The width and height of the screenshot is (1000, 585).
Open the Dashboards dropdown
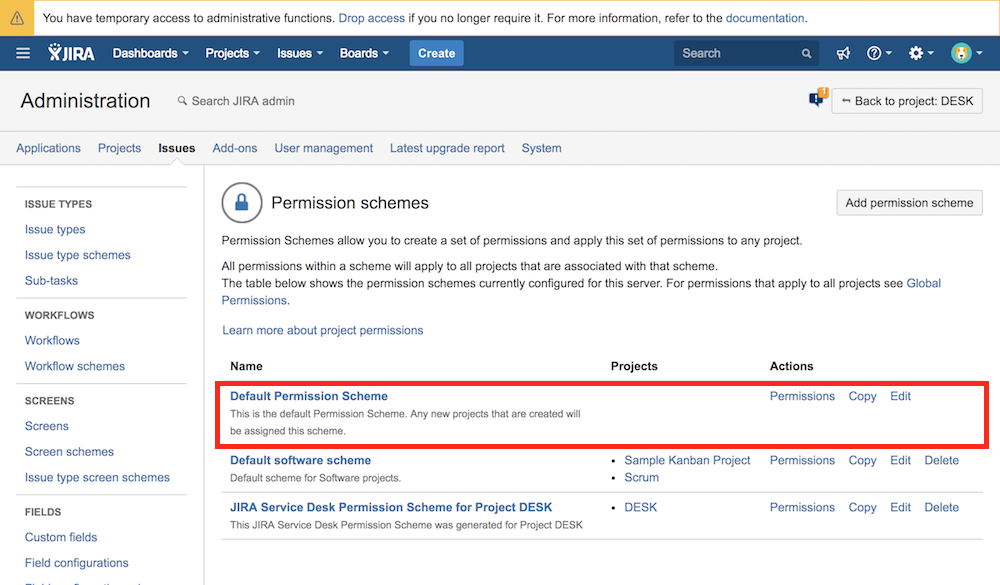click(x=148, y=53)
